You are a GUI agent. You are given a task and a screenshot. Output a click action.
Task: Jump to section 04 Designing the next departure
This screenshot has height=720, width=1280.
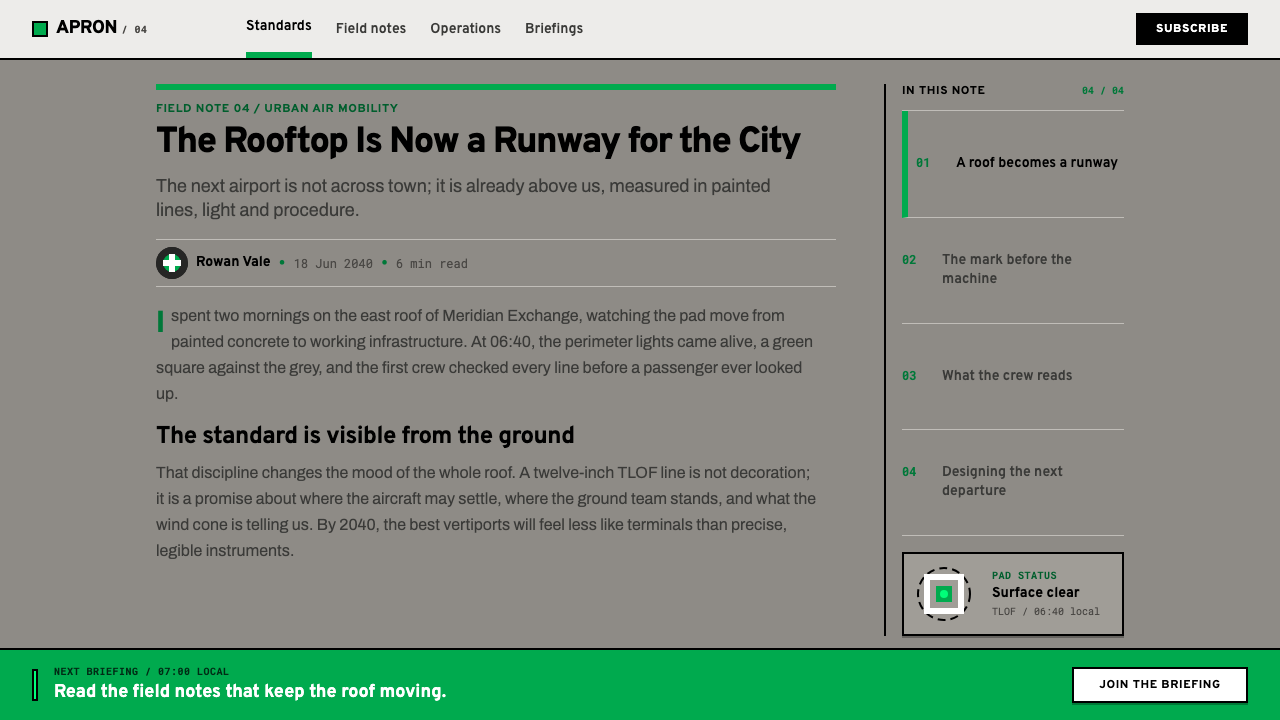pos(1013,481)
